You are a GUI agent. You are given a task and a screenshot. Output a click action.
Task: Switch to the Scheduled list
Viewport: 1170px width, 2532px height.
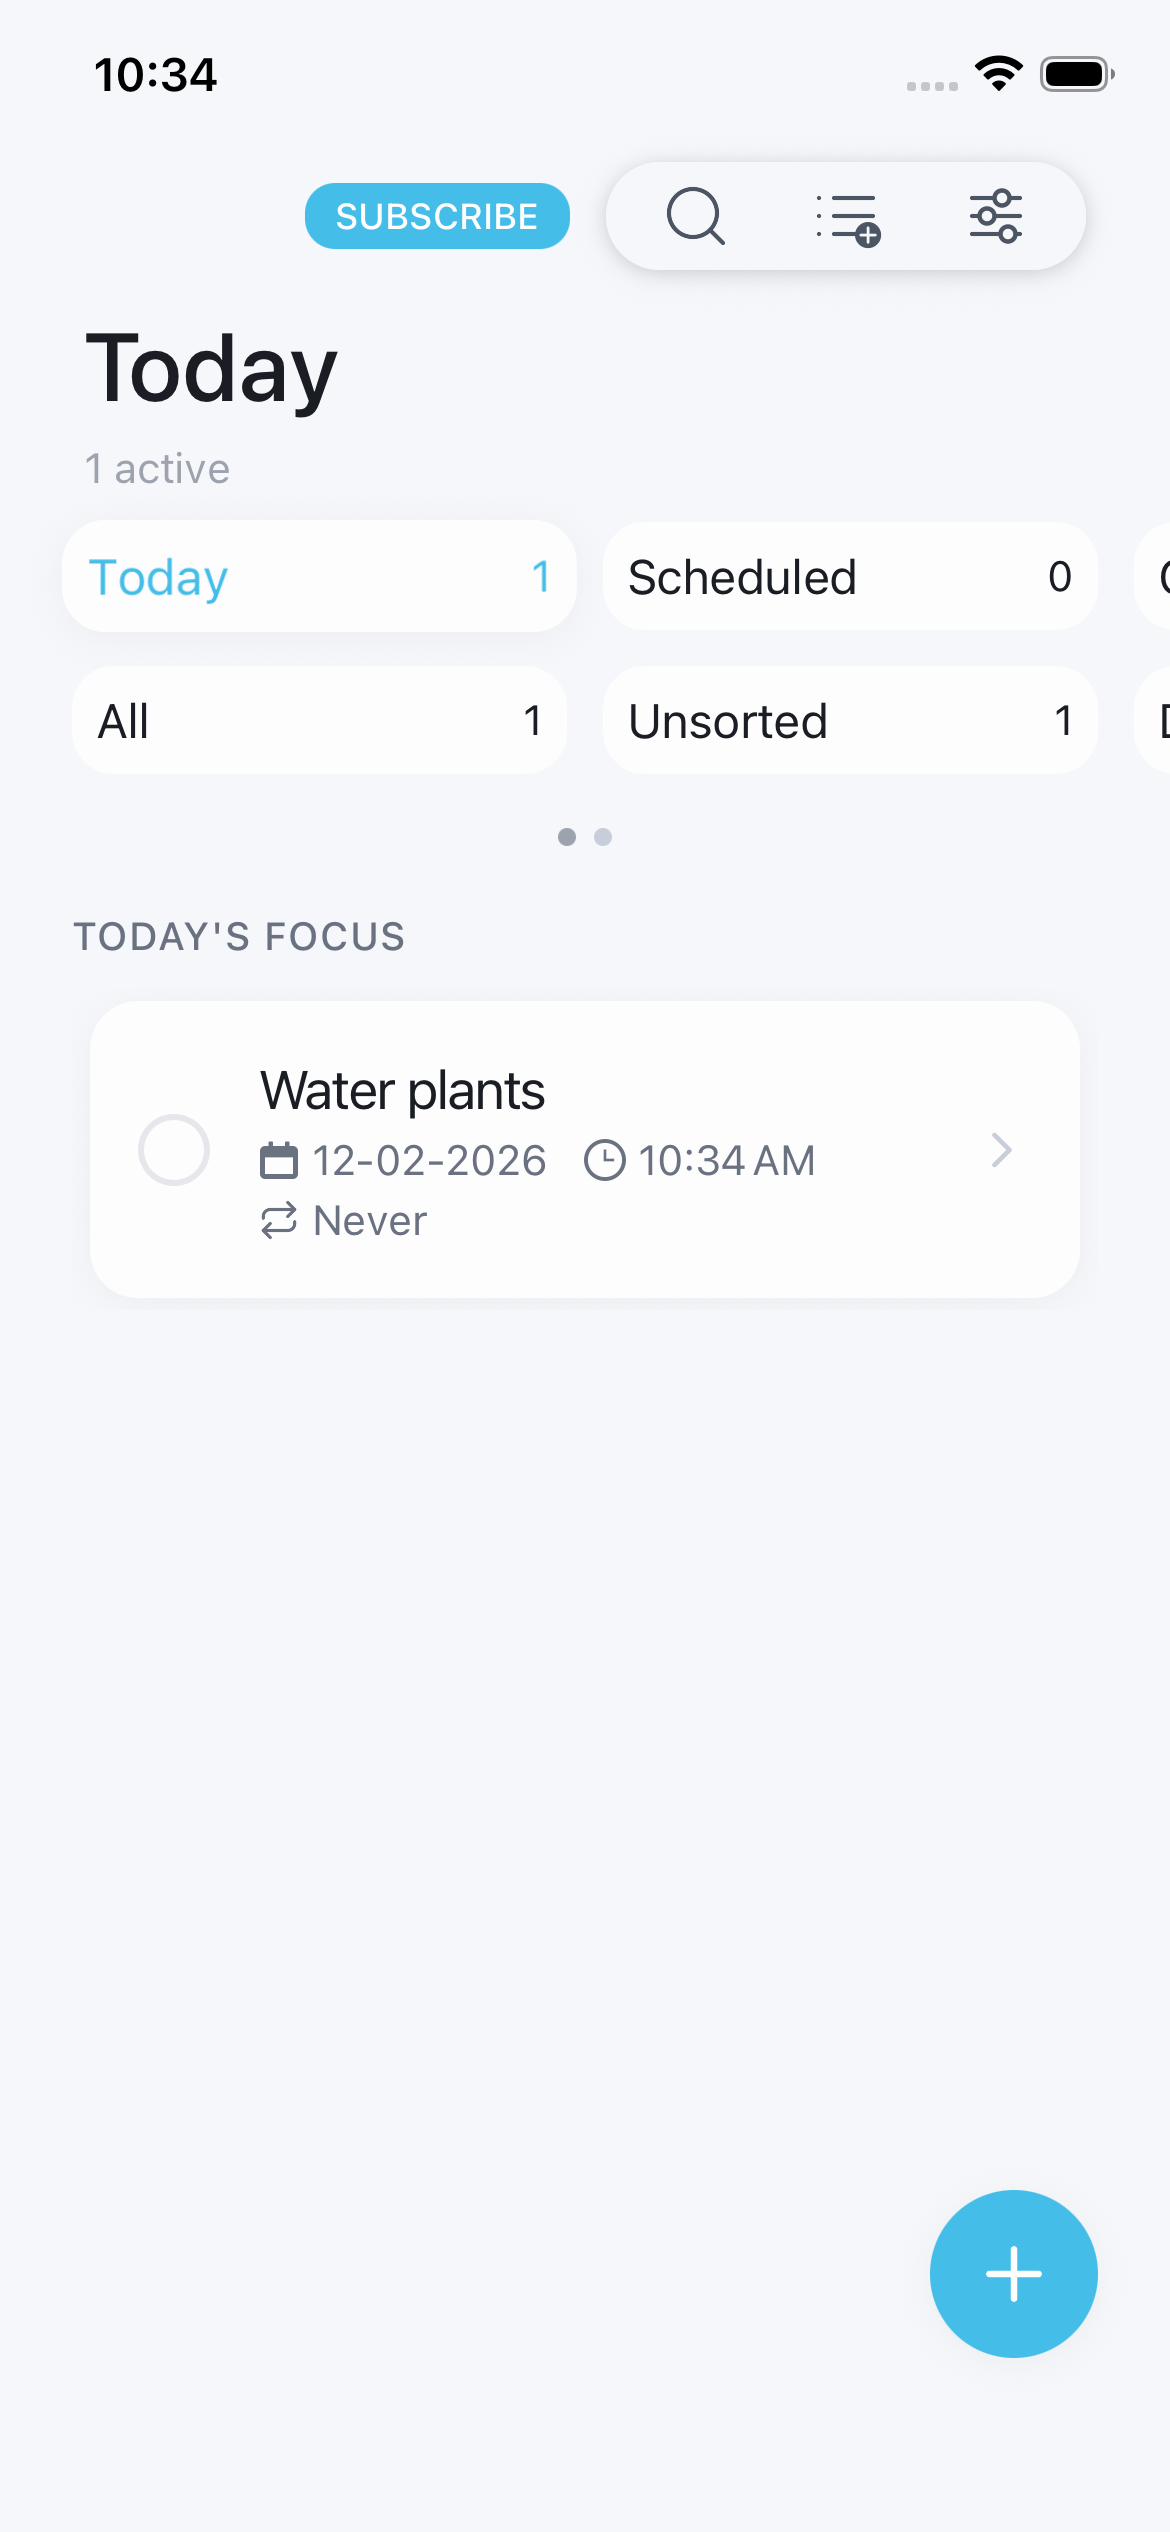pos(850,577)
